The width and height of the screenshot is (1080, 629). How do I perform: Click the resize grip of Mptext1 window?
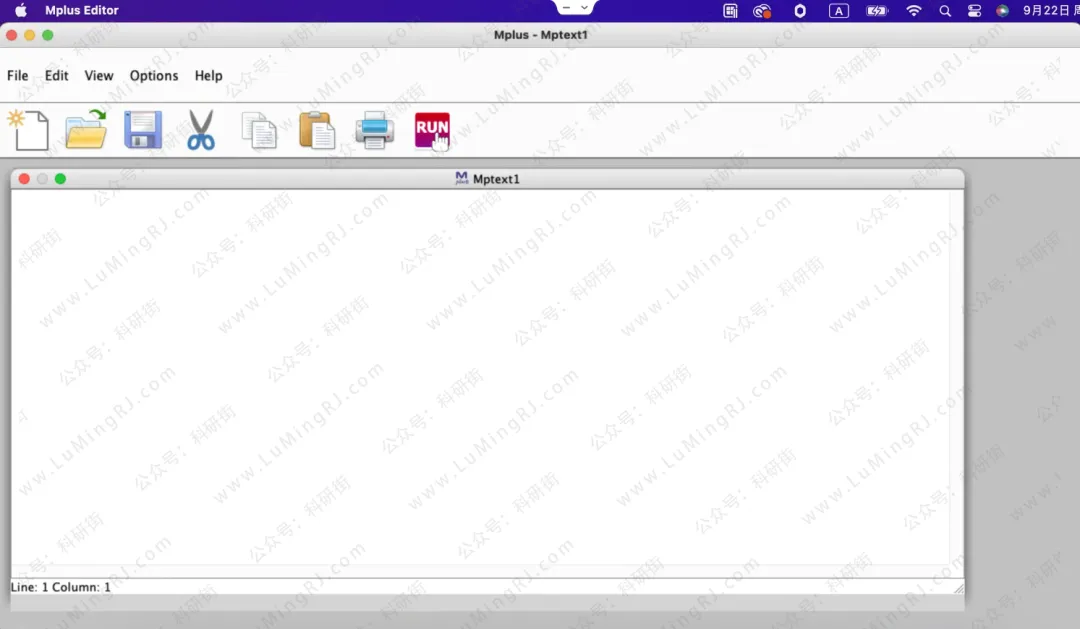pyautogui.click(x=958, y=588)
